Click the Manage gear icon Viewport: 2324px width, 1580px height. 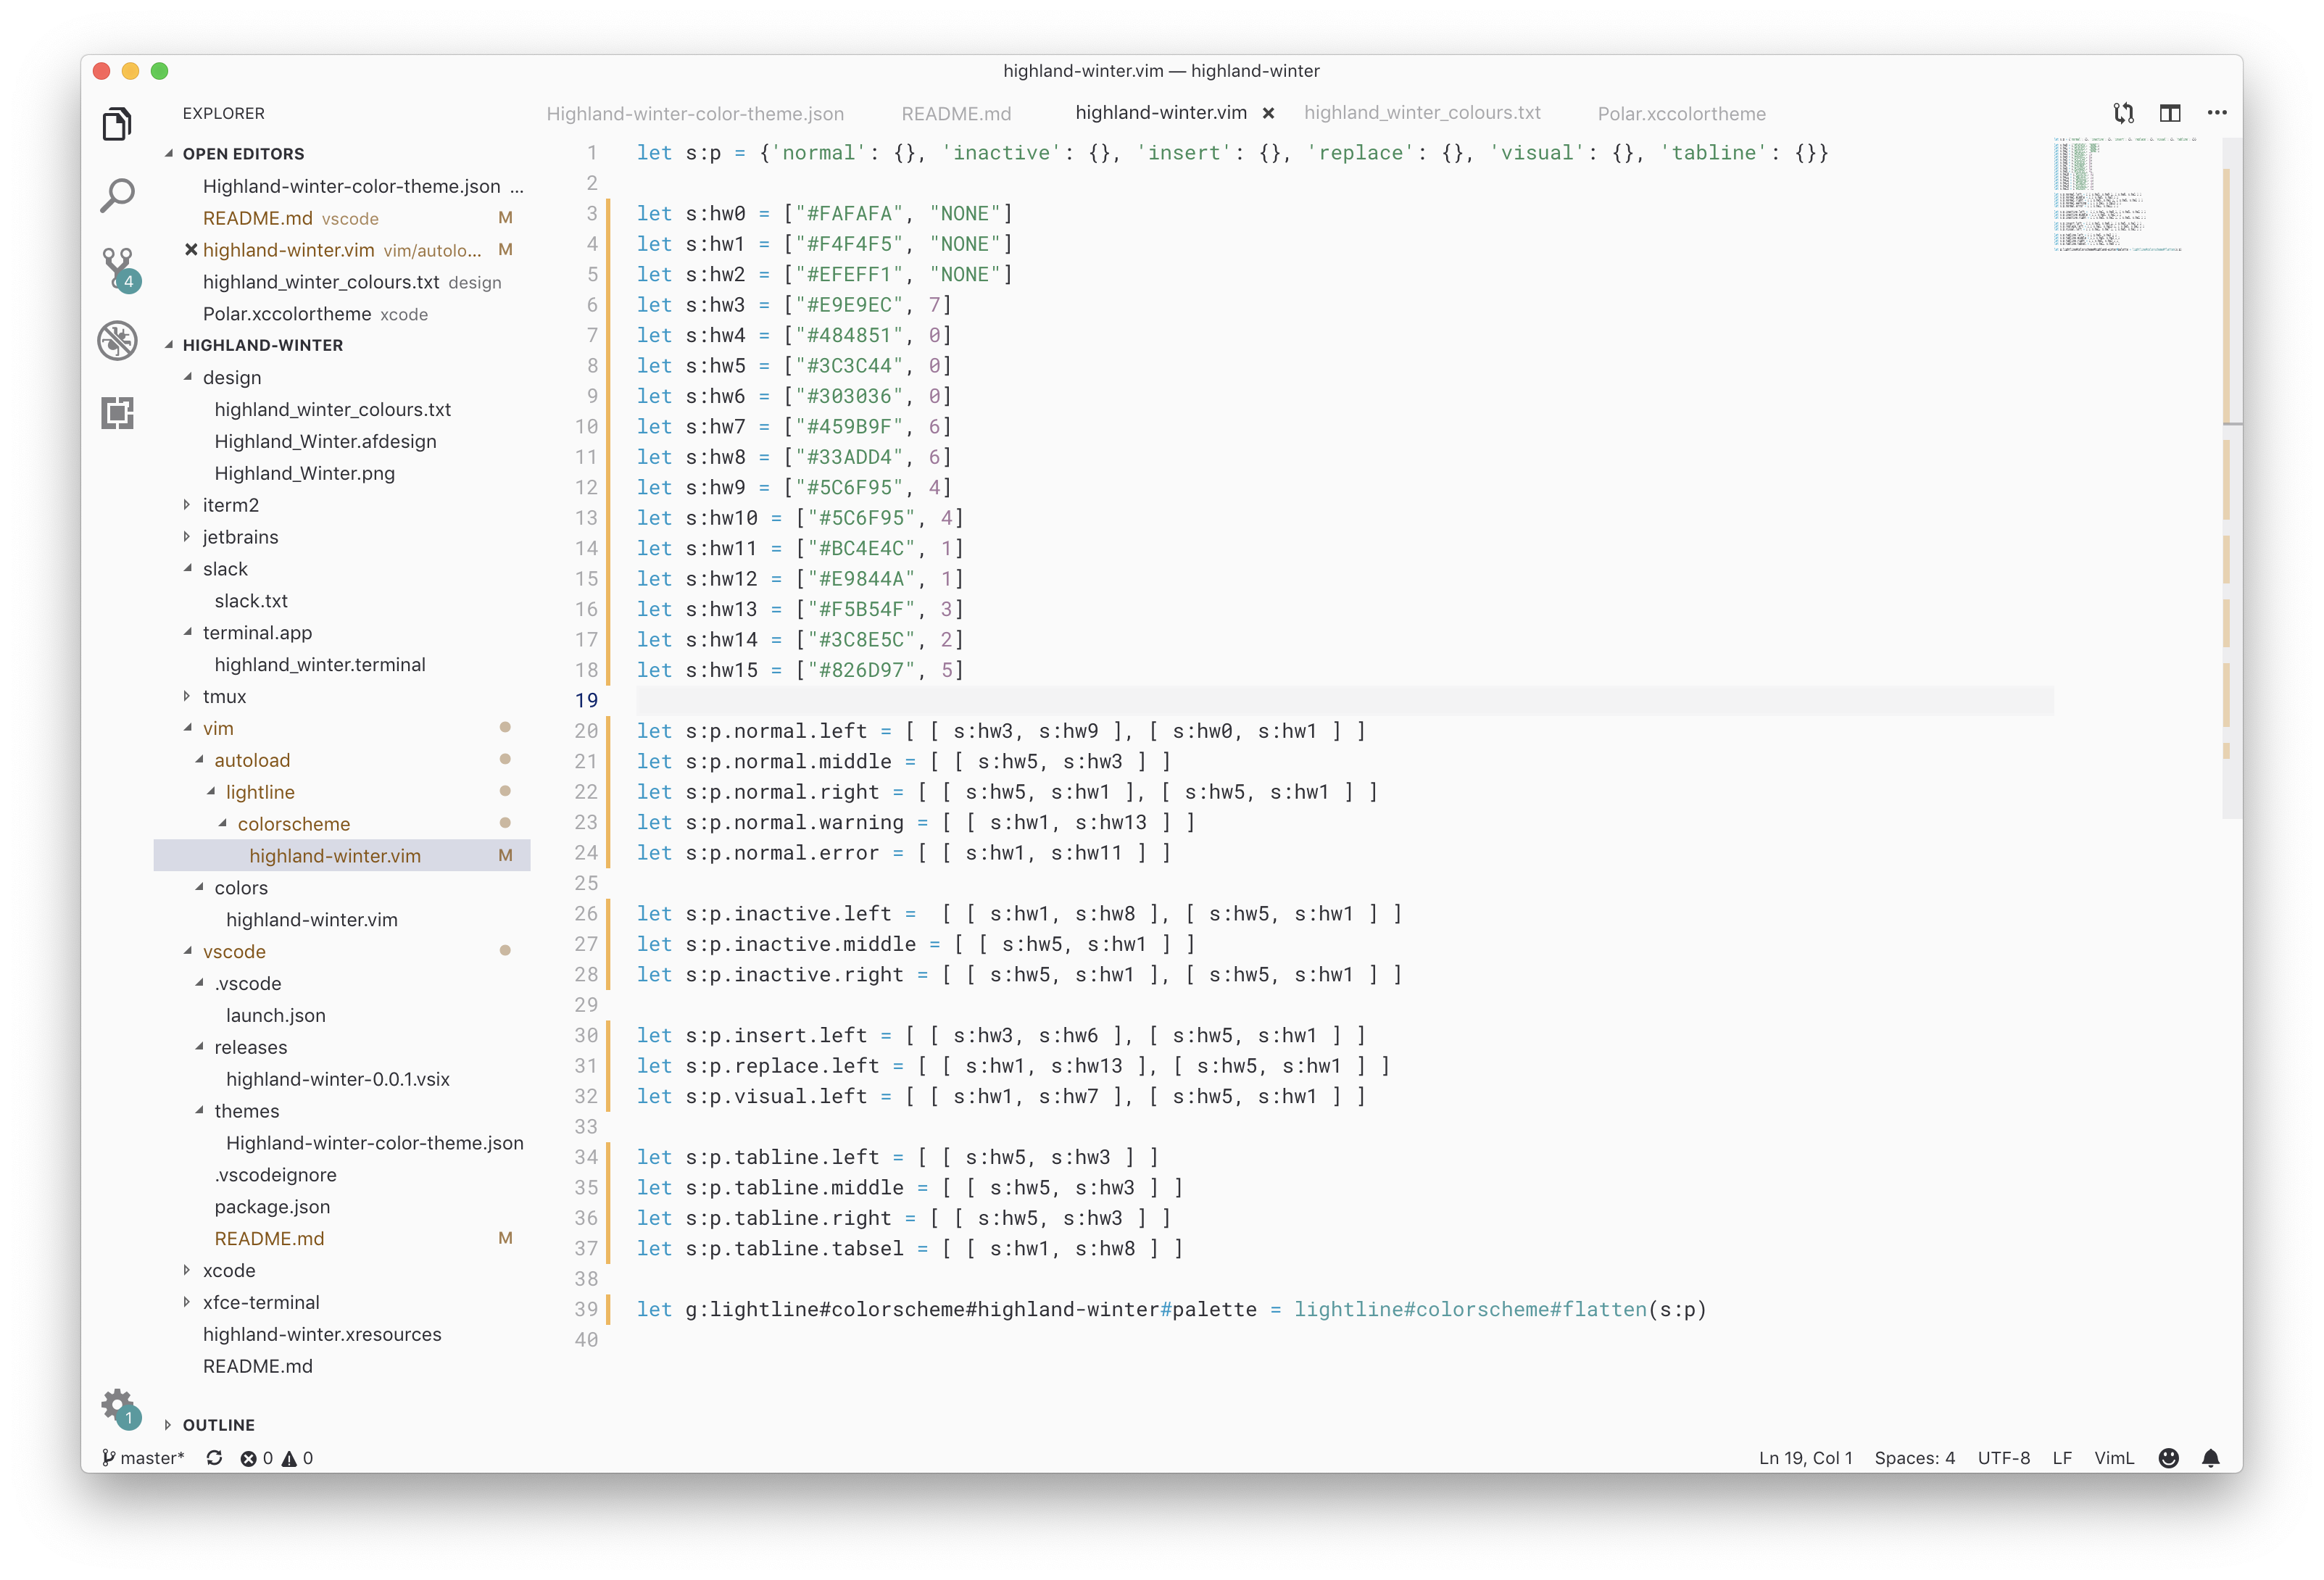[x=117, y=1405]
